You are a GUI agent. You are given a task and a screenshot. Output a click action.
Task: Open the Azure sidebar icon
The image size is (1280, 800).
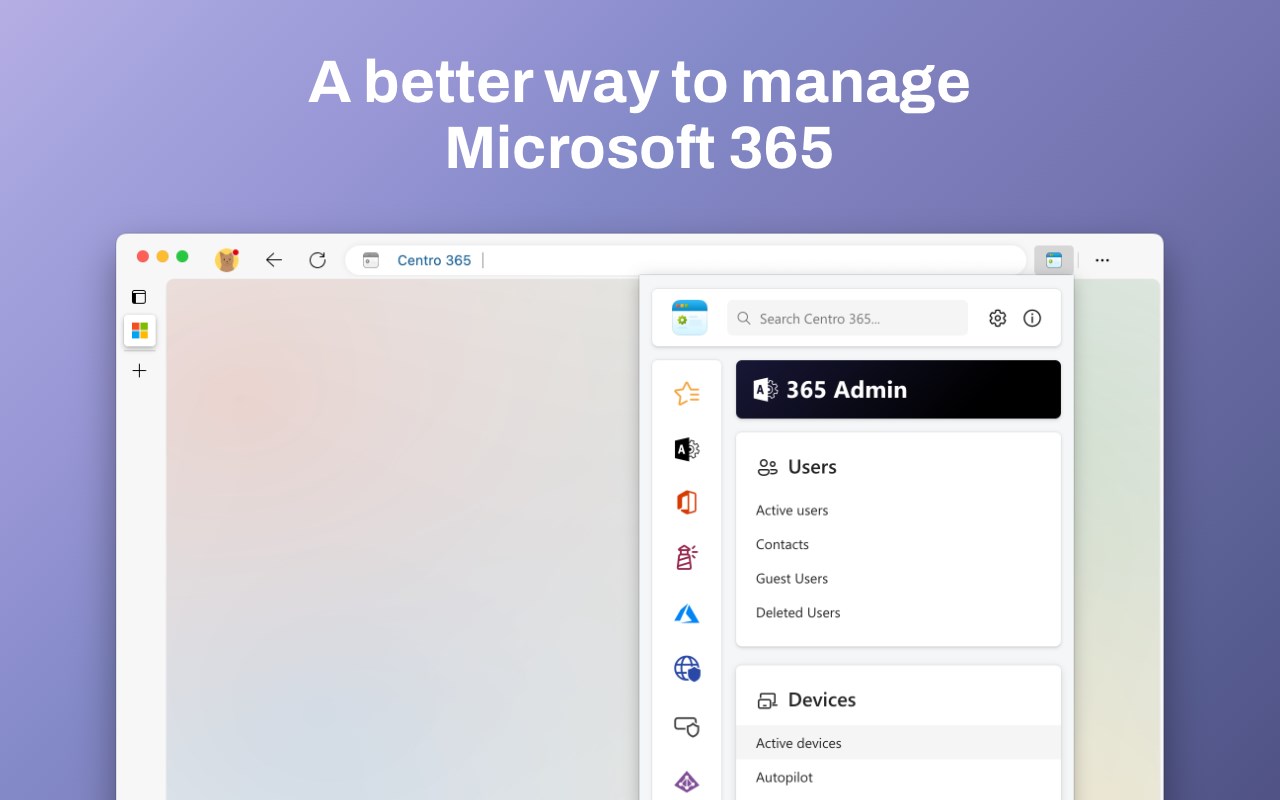coord(687,614)
